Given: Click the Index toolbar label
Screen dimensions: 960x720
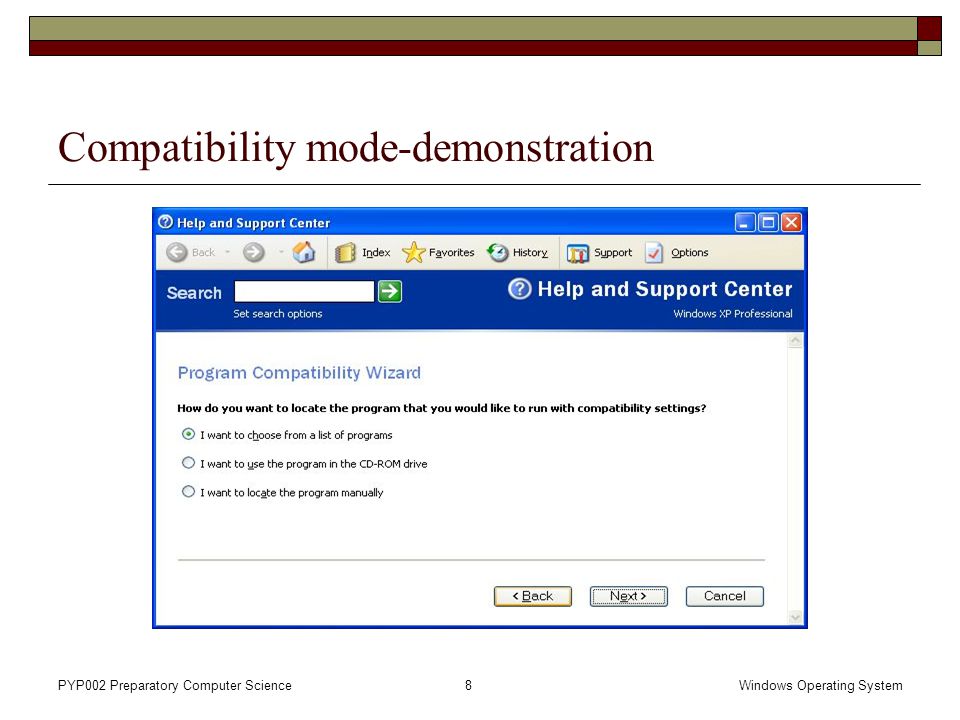Looking at the screenshot, I should (x=376, y=252).
